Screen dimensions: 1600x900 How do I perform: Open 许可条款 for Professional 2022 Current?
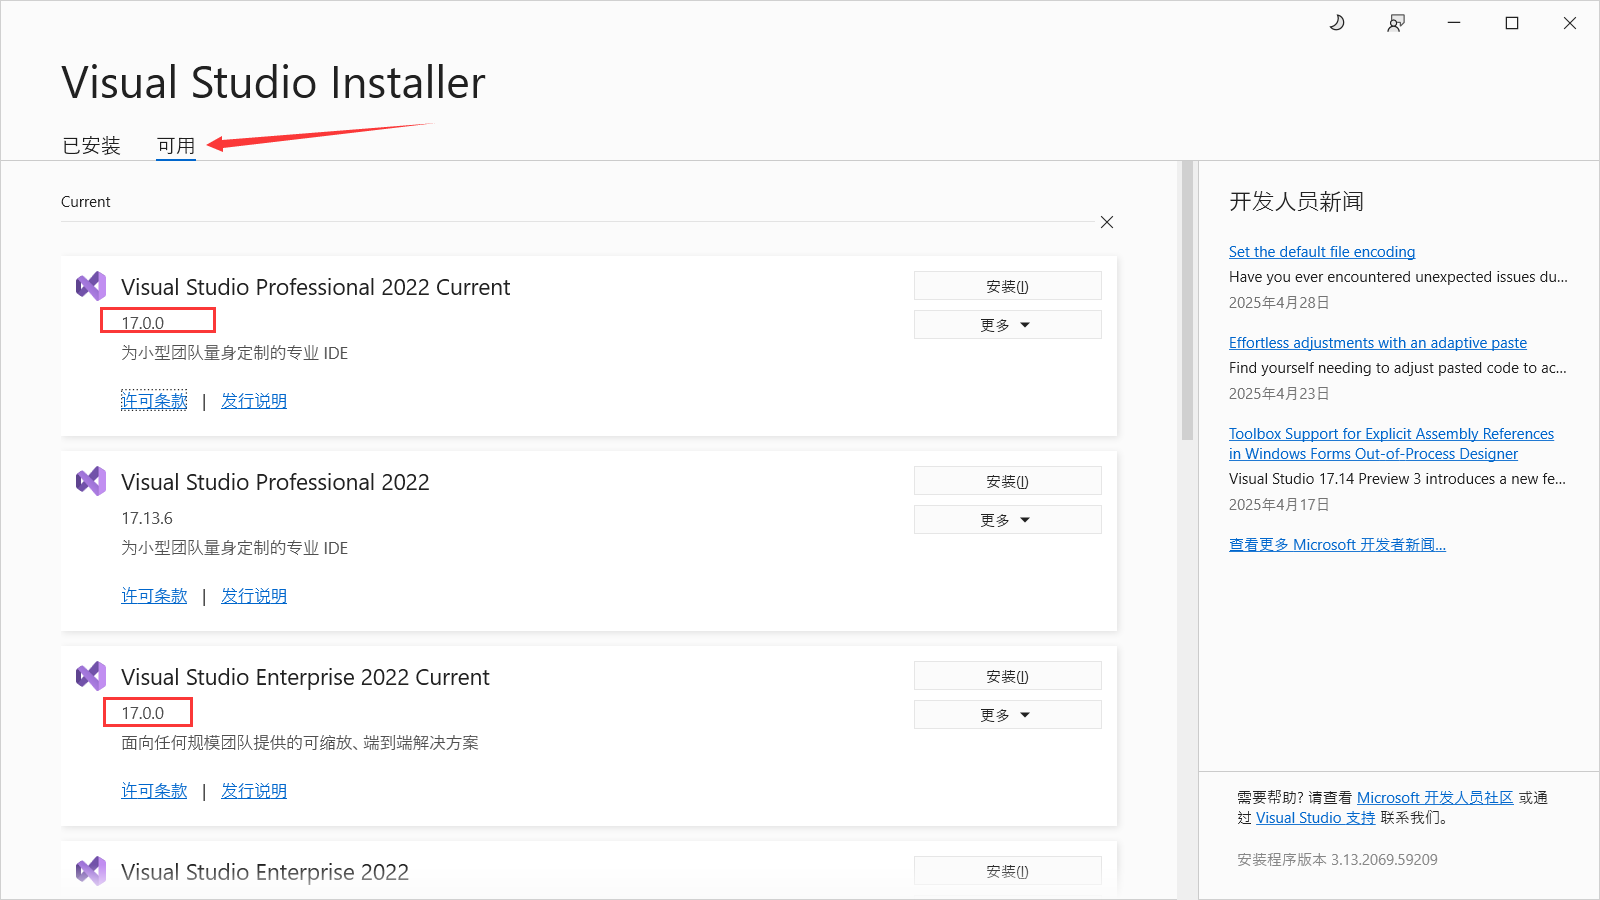(154, 400)
